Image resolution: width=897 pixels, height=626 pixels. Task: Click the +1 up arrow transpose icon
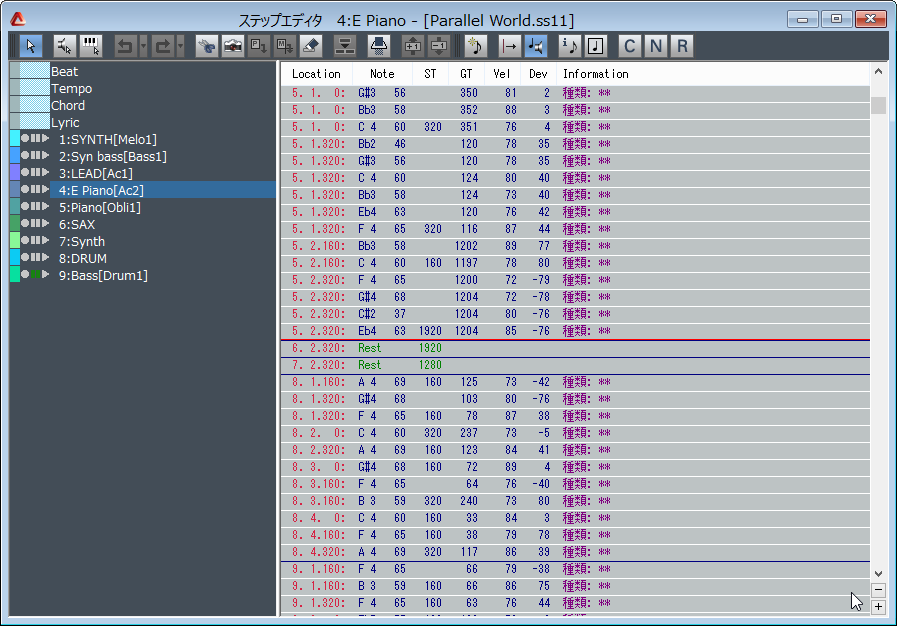click(x=413, y=46)
